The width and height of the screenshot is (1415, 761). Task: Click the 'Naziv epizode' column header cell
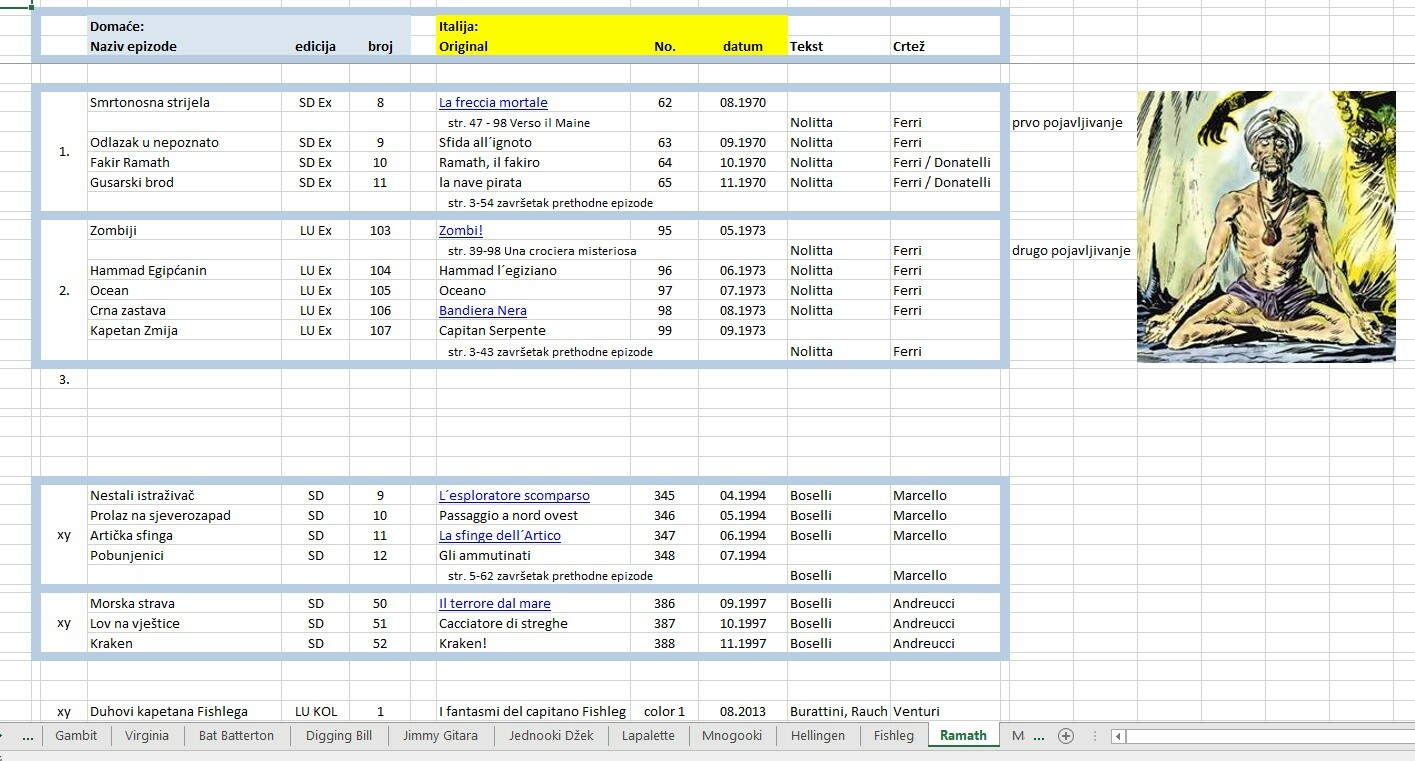pyautogui.click(x=184, y=46)
